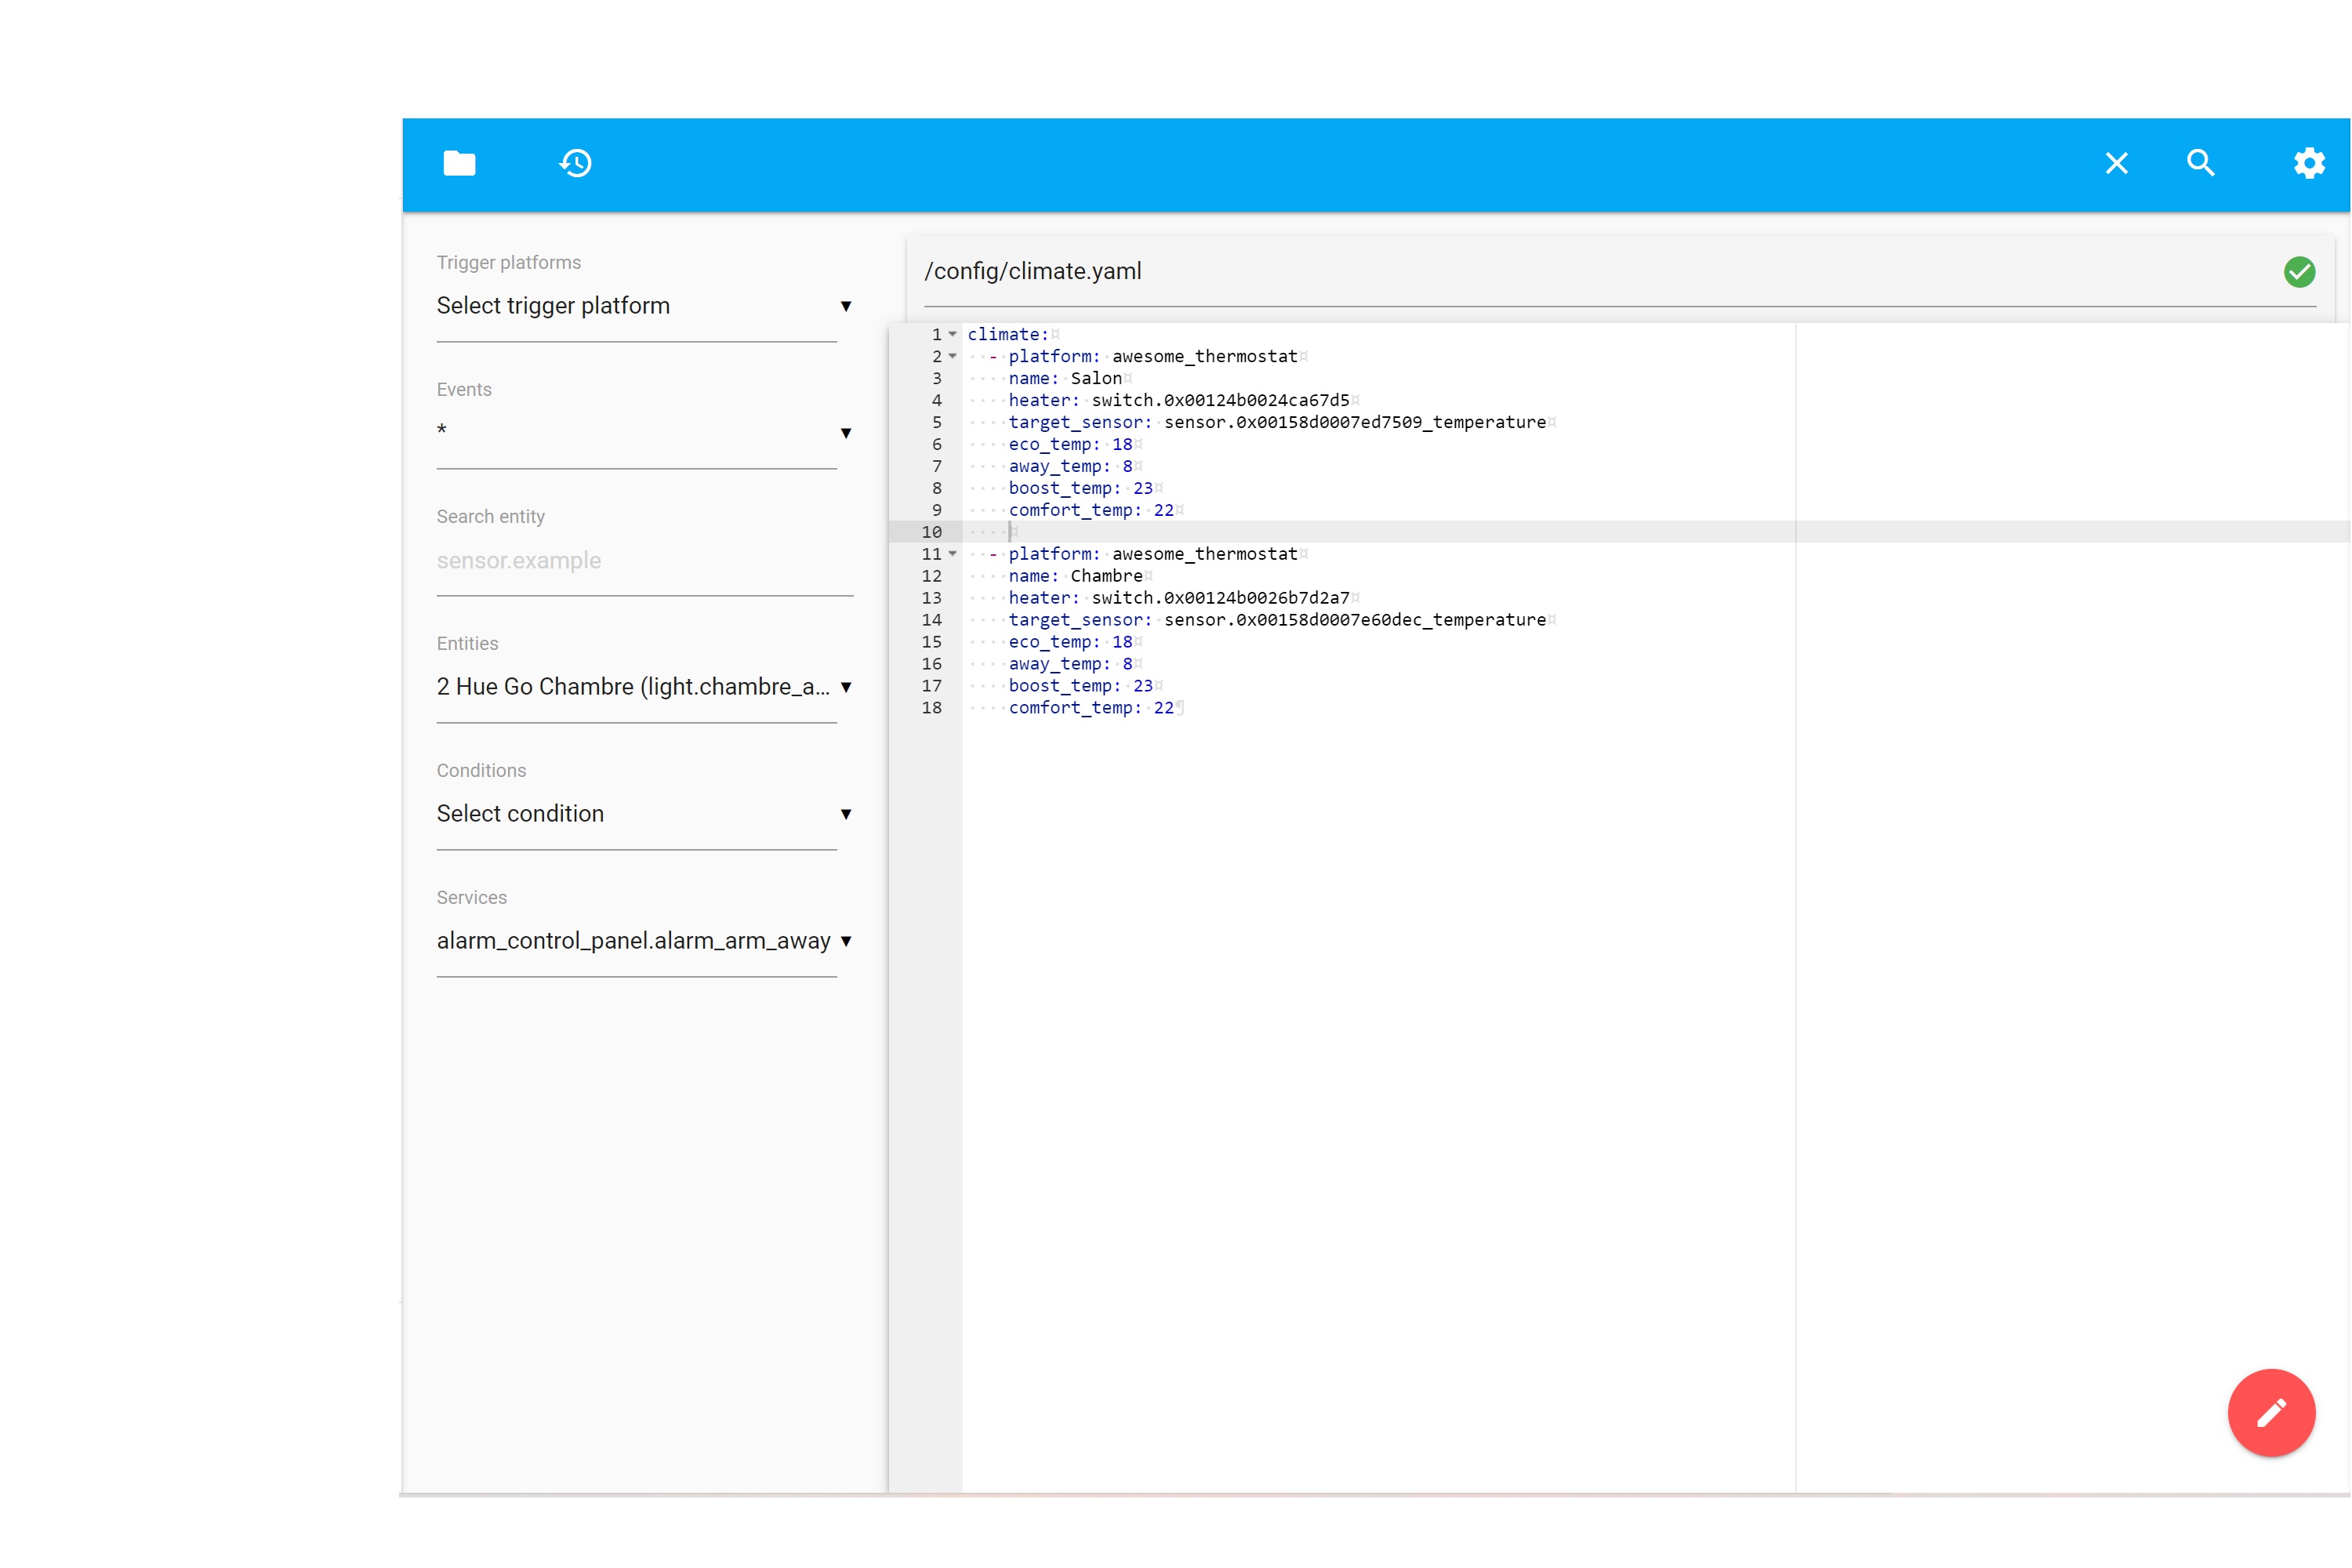Collapse the fold arrow at line 11

(x=953, y=554)
